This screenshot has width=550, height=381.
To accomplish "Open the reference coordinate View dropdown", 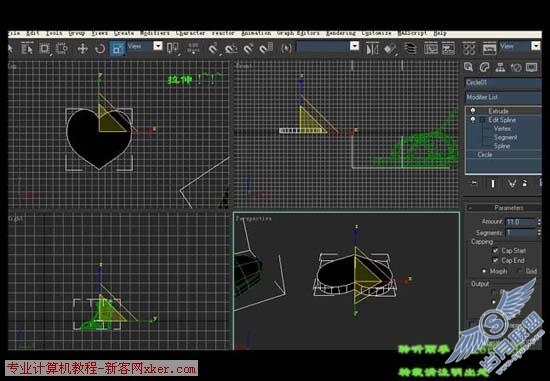I will pyautogui.click(x=144, y=46).
